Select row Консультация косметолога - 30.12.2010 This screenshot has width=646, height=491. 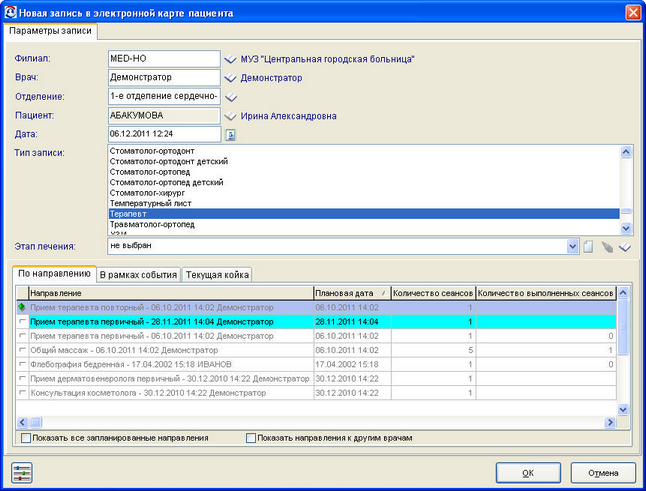click(x=316, y=393)
